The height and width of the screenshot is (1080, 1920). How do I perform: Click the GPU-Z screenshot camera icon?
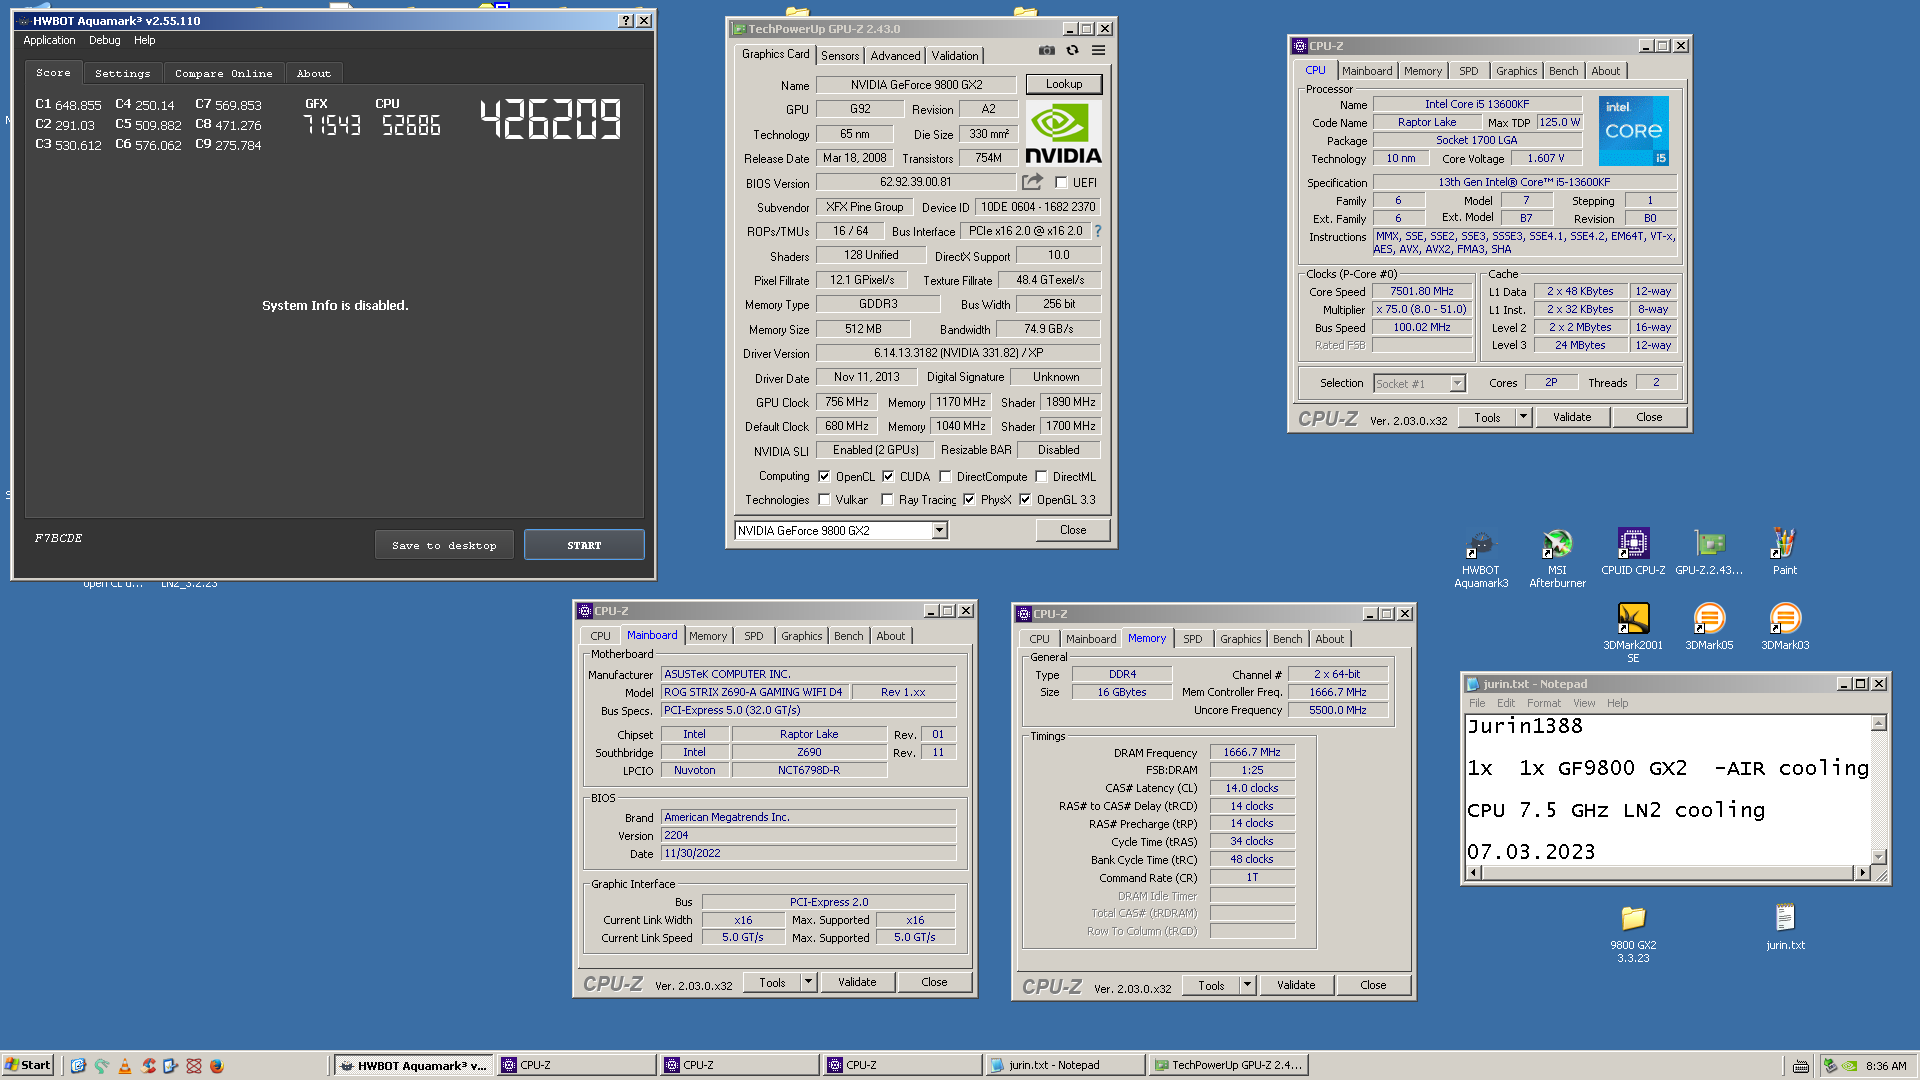[1046, 50]
